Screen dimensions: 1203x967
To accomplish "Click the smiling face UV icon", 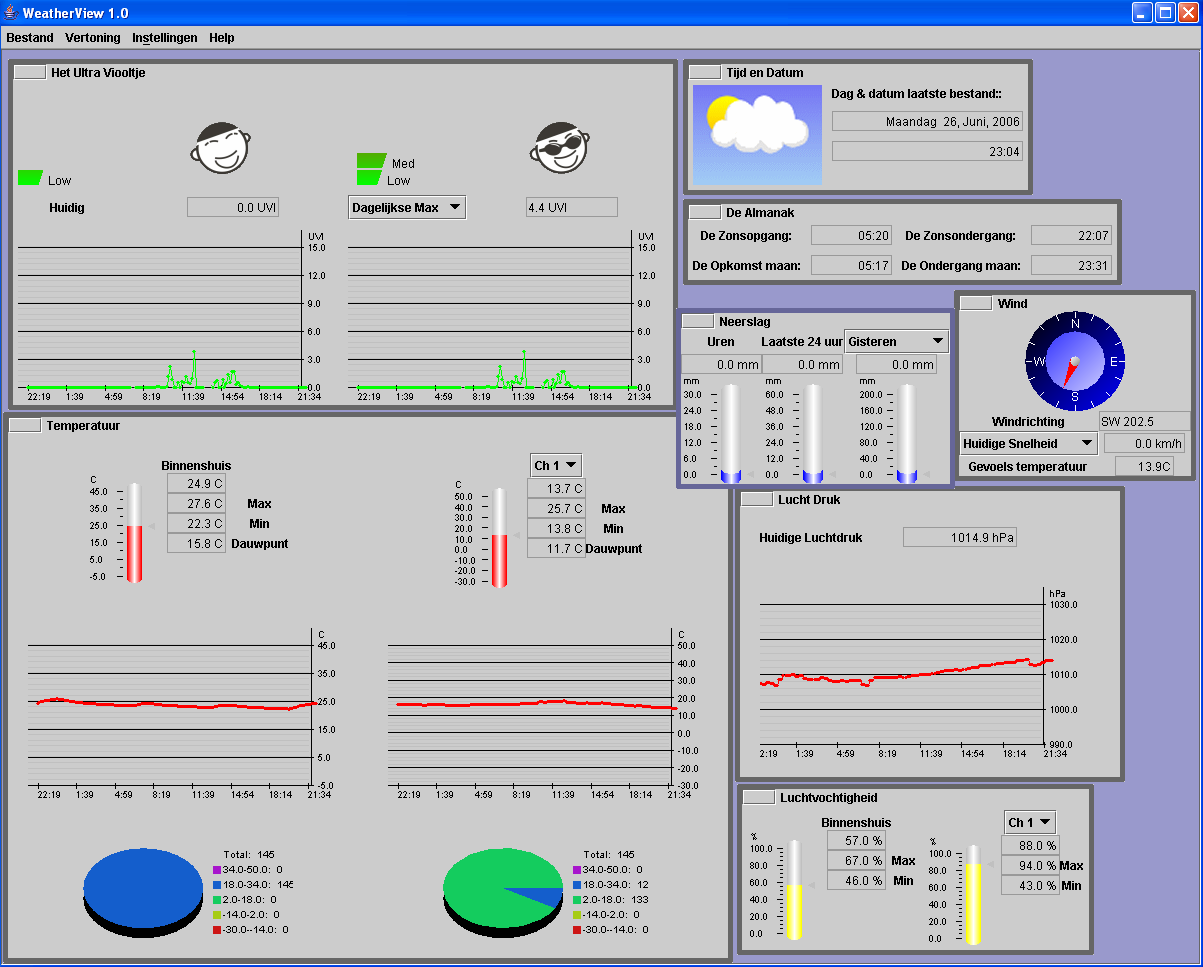I will [x=219, y=148].
